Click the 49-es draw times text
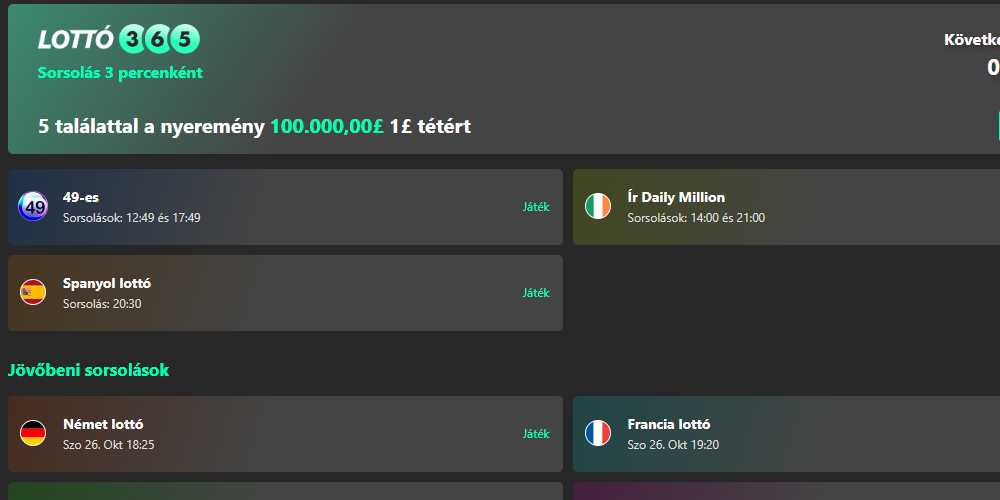The image size is (1000, 500). coord(131,217)
